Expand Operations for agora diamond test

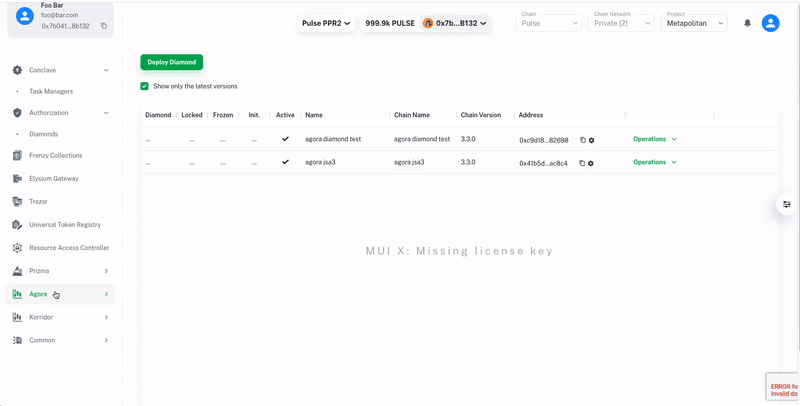(x=655, y=139)
